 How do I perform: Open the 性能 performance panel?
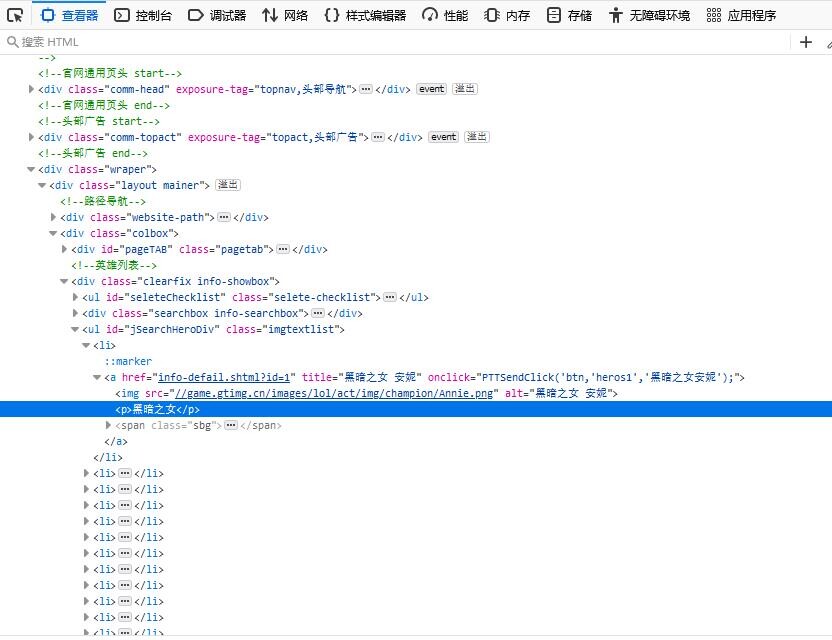(x=445, y=15)
